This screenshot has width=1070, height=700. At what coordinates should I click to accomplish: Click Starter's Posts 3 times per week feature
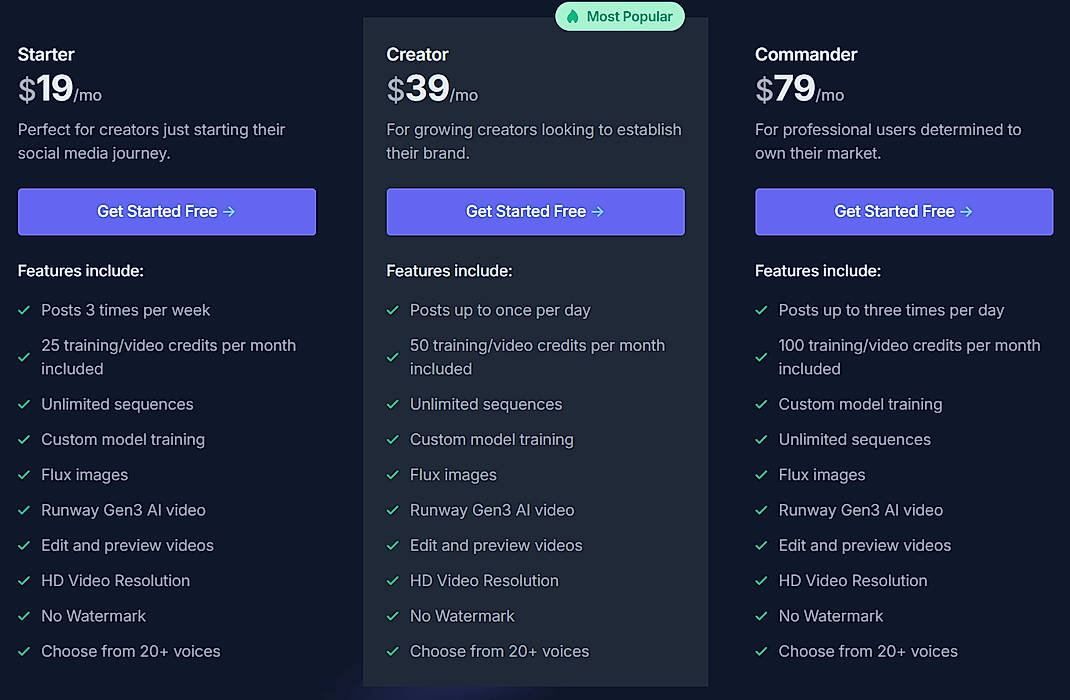(x=125, y=311)
